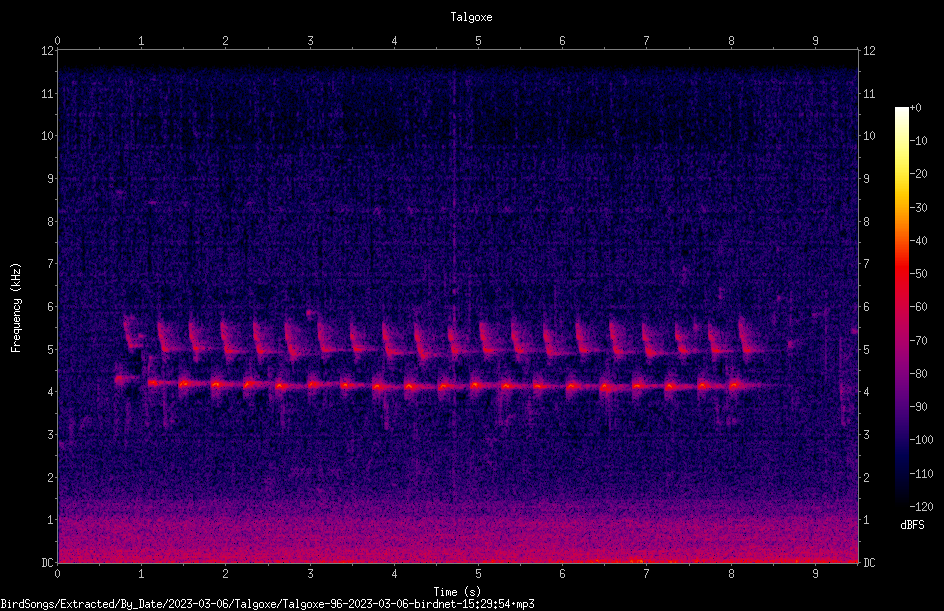Click the first bird call note near 1 second
Screen dimensions: 944x611
125,380
